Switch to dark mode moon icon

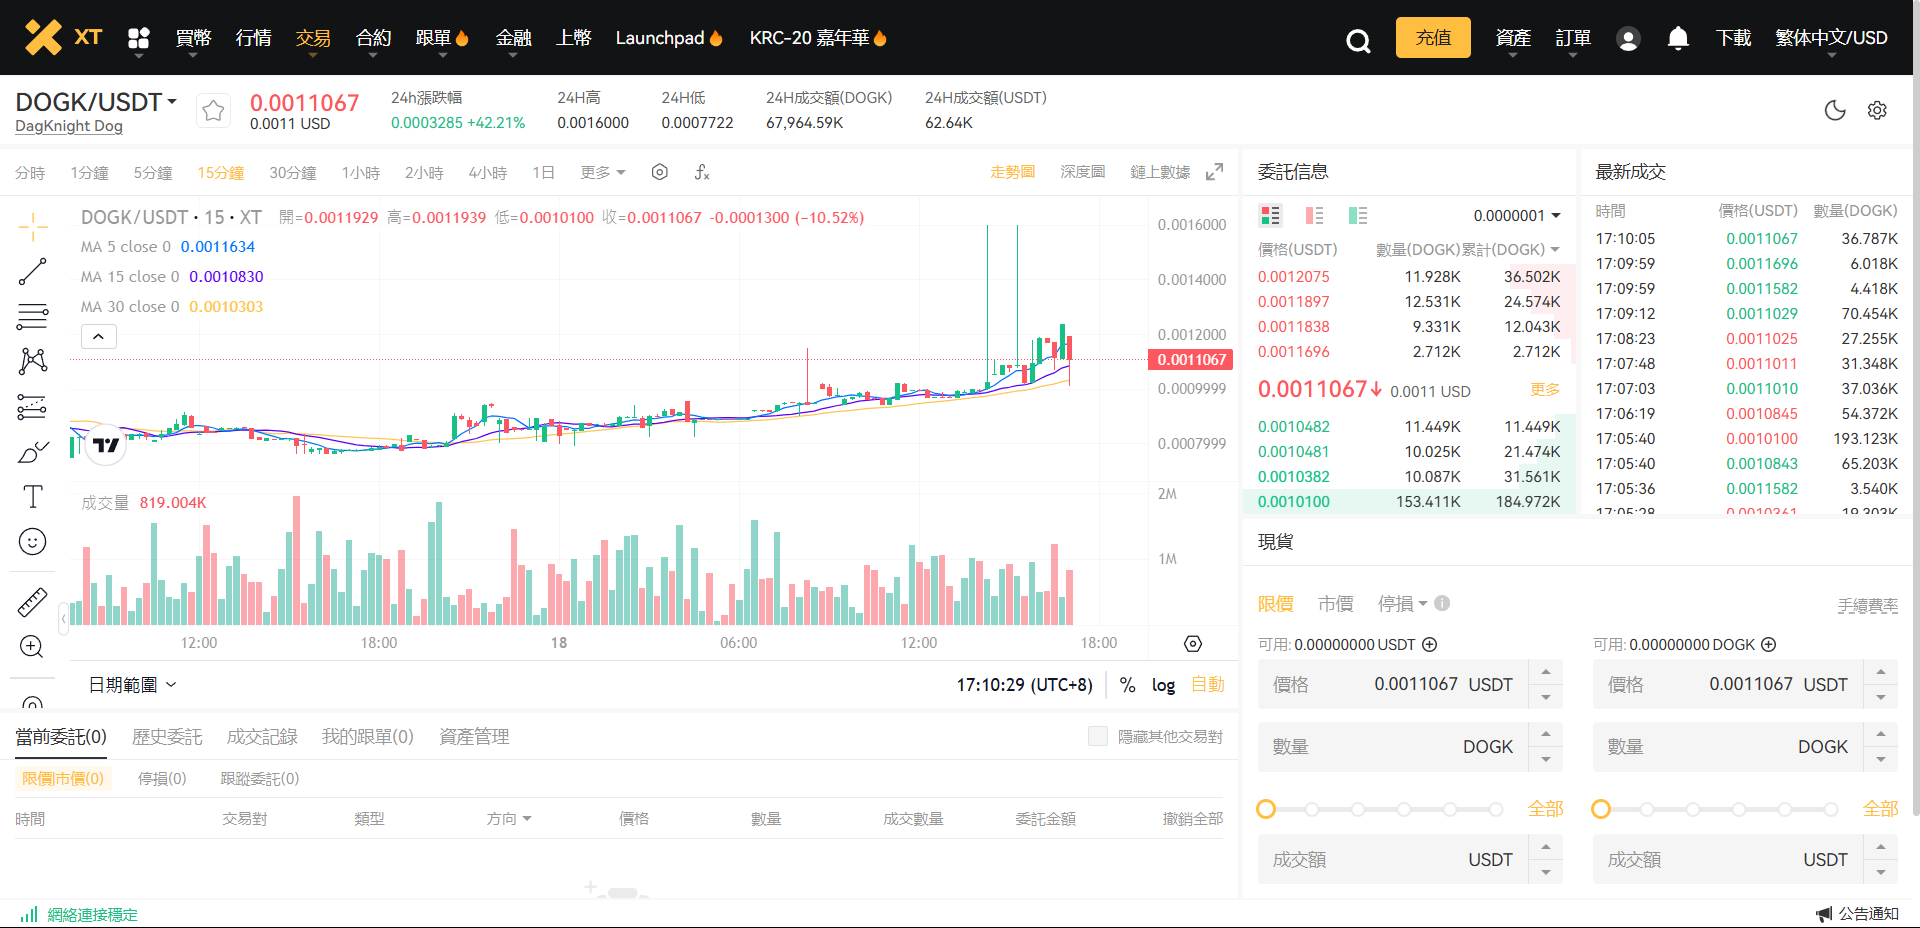coord(1835,110)
